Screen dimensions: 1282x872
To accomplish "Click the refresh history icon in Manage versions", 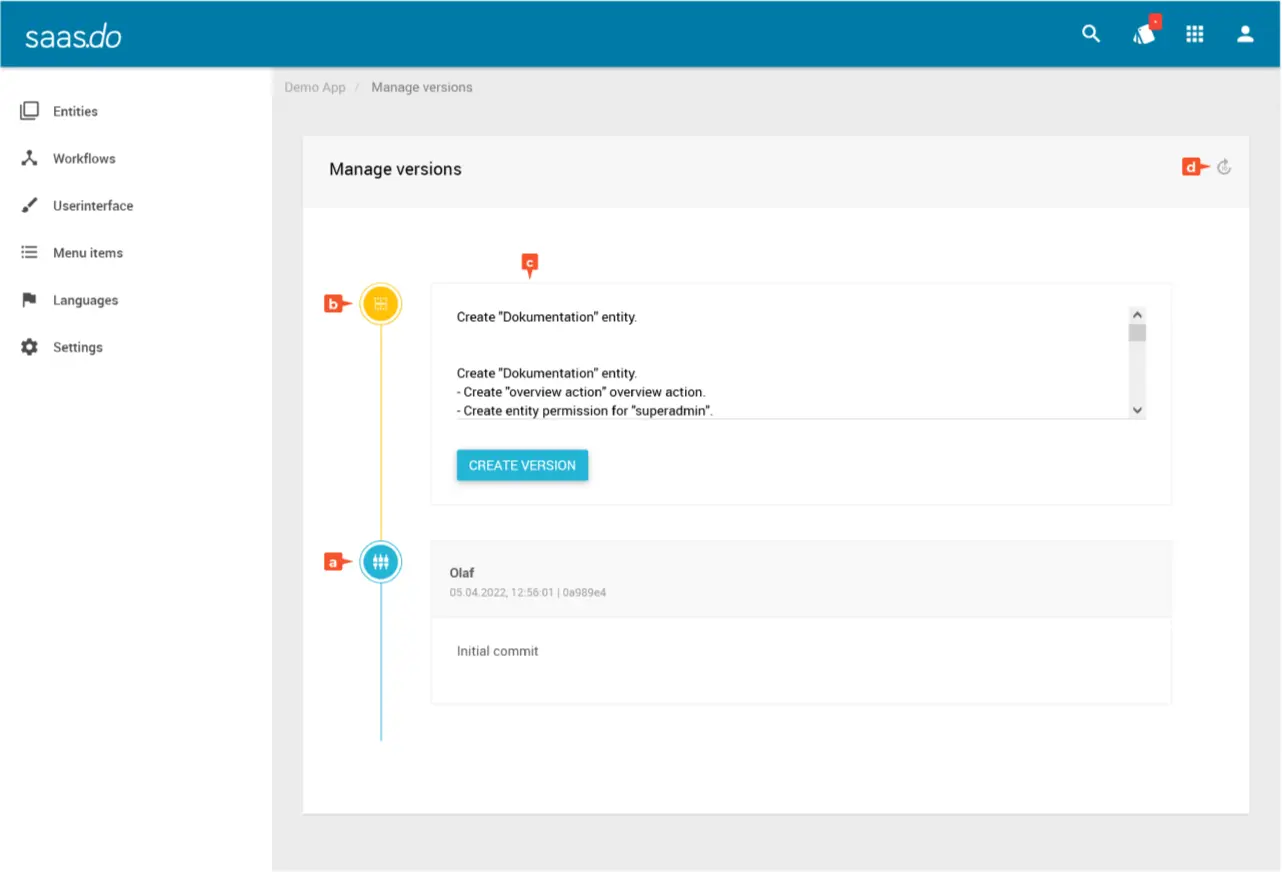I will [x=1223, y=168].
